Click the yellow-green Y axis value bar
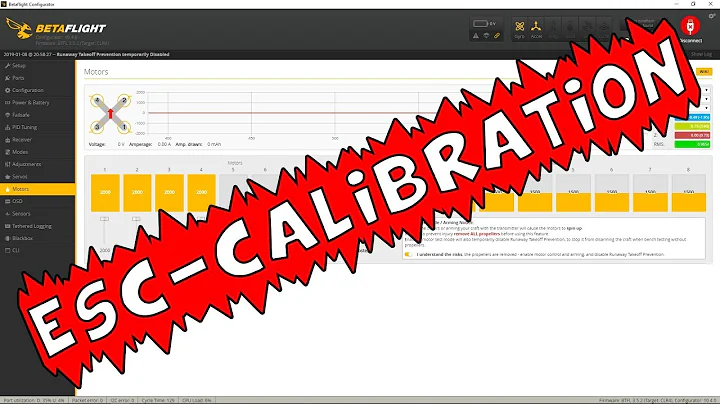This screenshot has width=720, height=404. (x=692, y=126)
